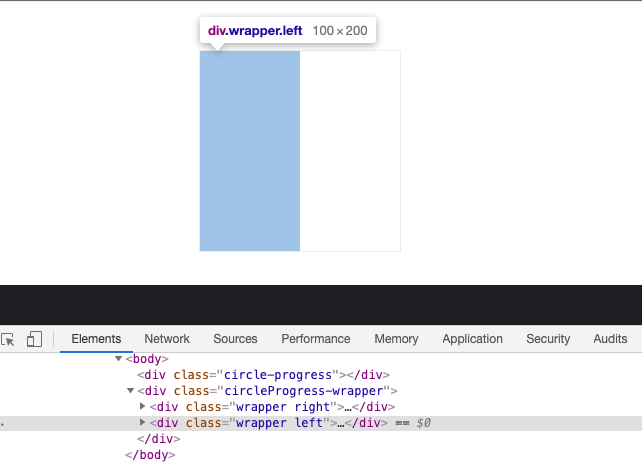Collapse the body element node
Image resolution: width=642 pixels, height=464 pixels.
118,359
